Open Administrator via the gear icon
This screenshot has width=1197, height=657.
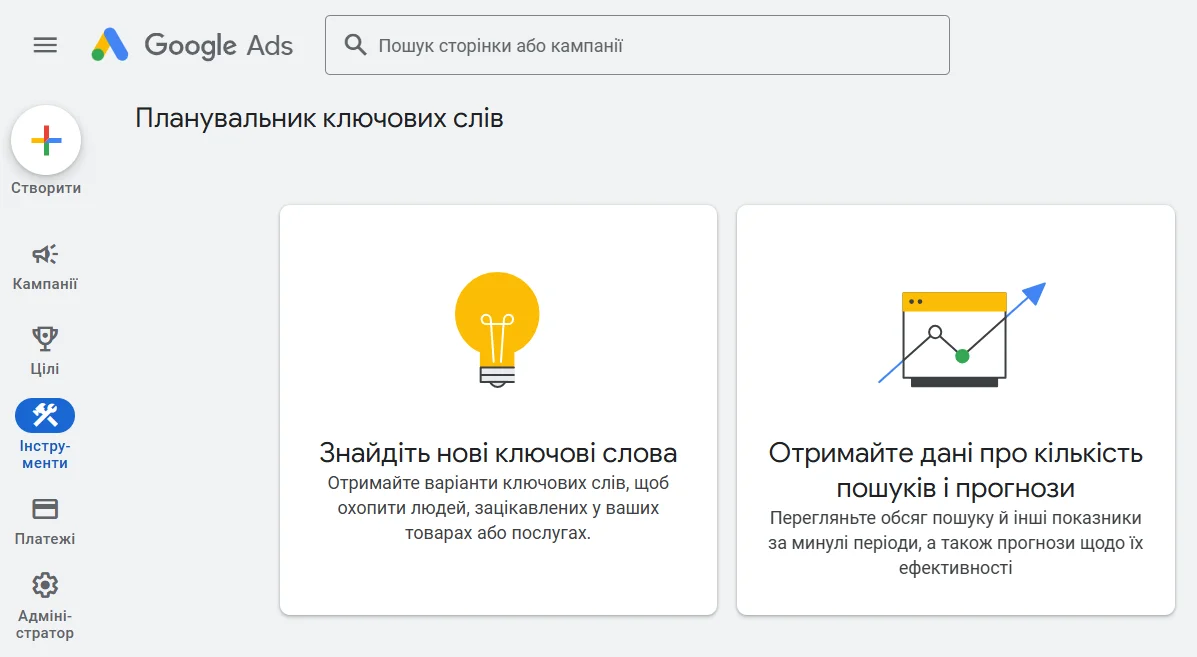coord(45,585)
